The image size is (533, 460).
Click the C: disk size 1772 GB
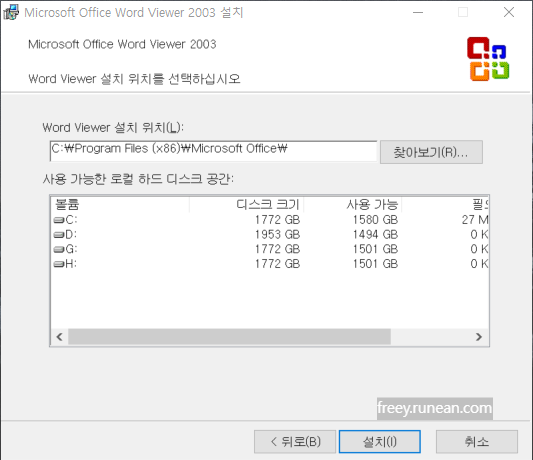pyautogui.click(x=277, y=220)
